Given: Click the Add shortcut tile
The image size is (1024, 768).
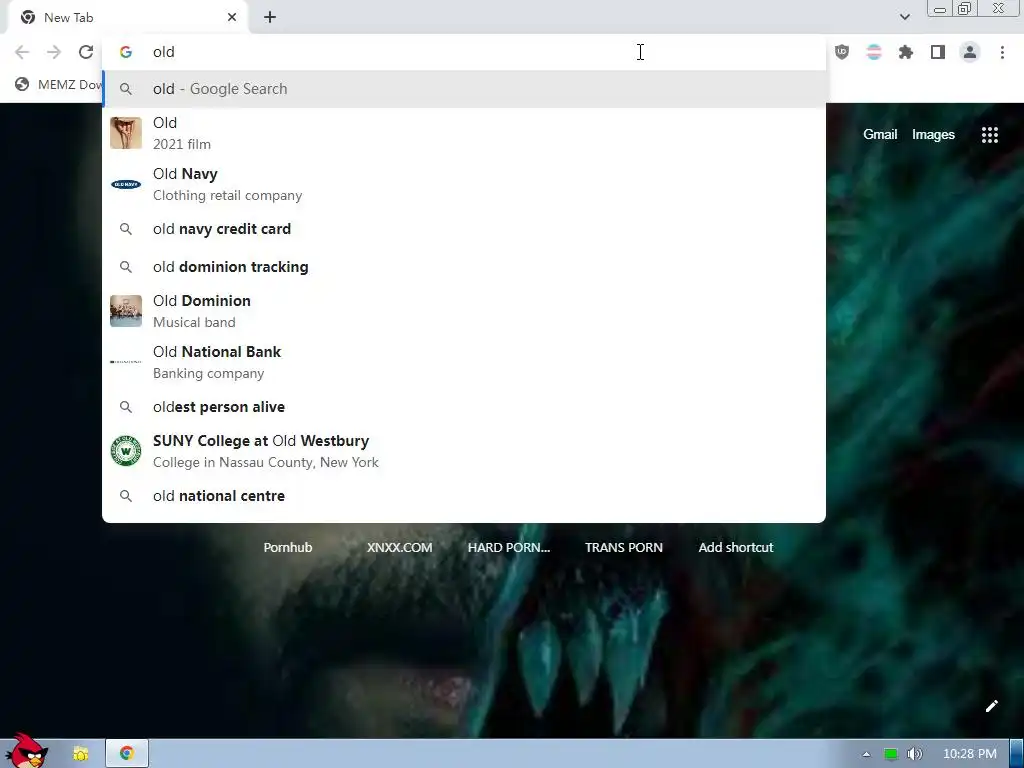Looking at the screenshot, I should pyautogui.click(x=735, y=547).
